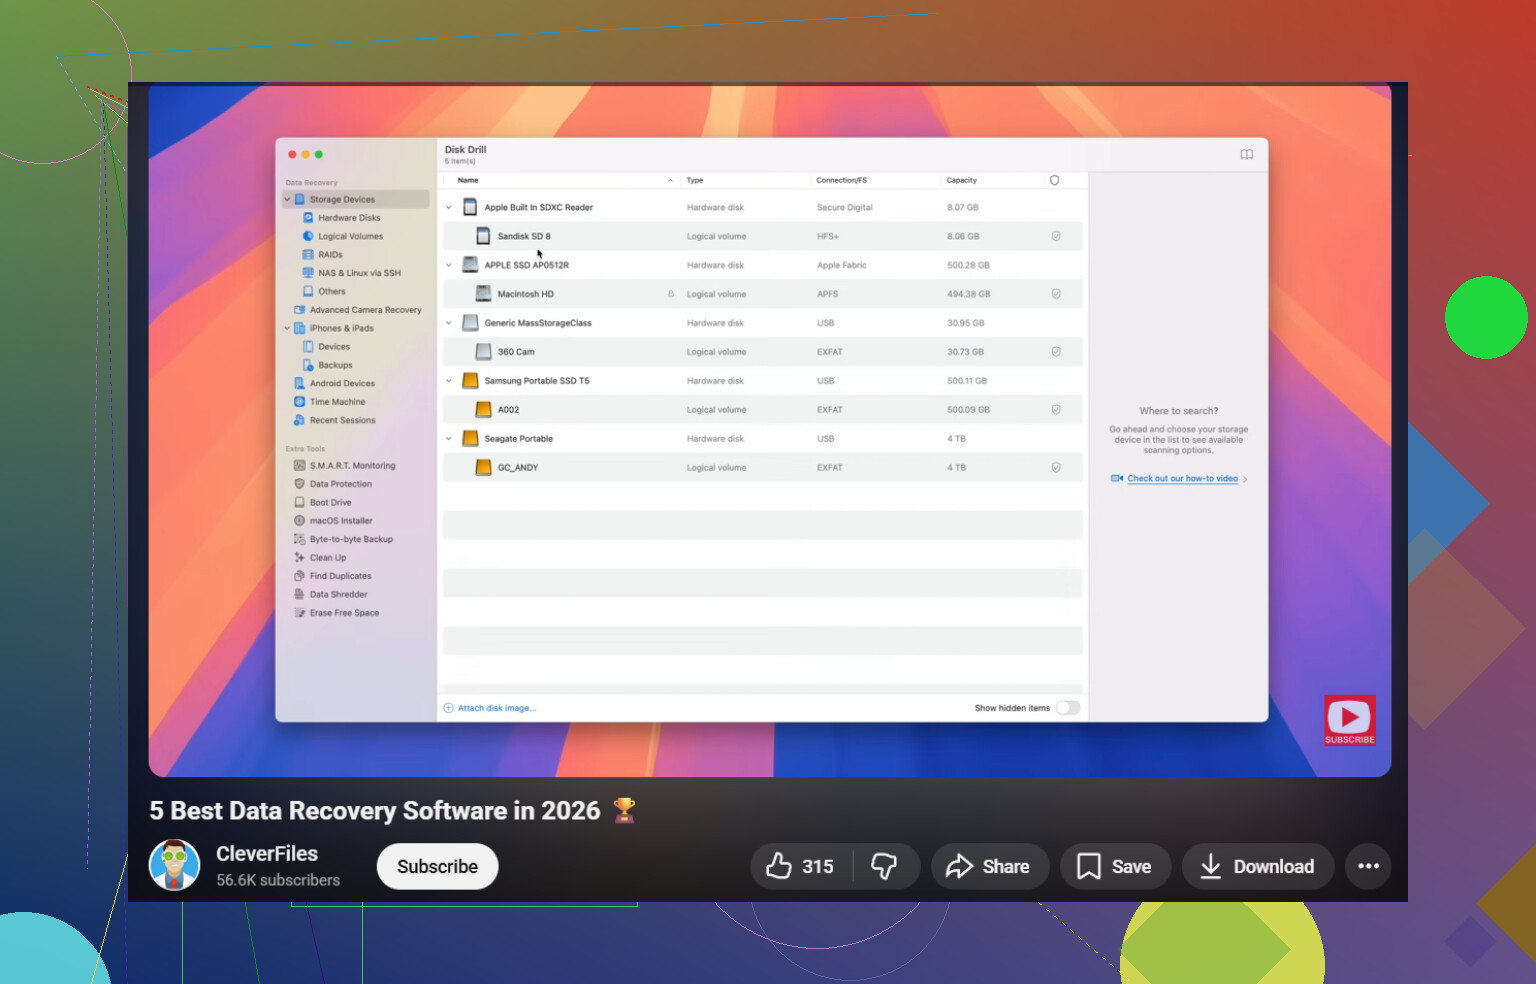The height and width of the screenshot is (984, 1536).
Task: Click the Seagate Portable drive icon
Action: [470, 438]
